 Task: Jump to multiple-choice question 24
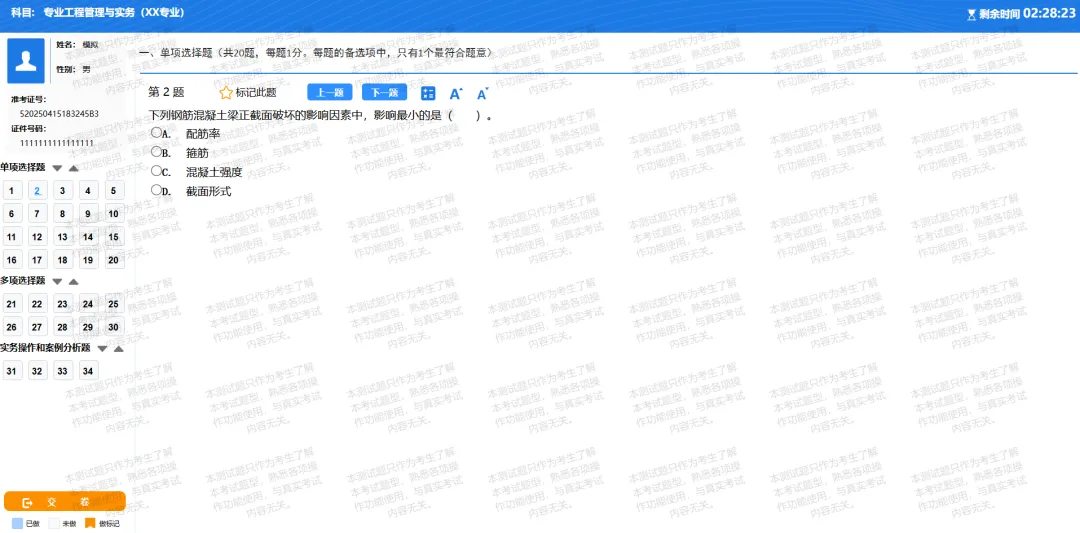[x=87, y=304]
